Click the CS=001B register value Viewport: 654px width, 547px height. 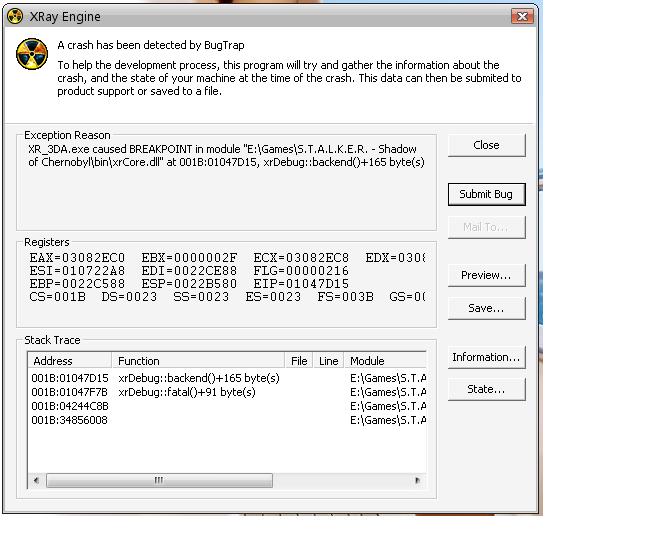[x=58, y=297]
